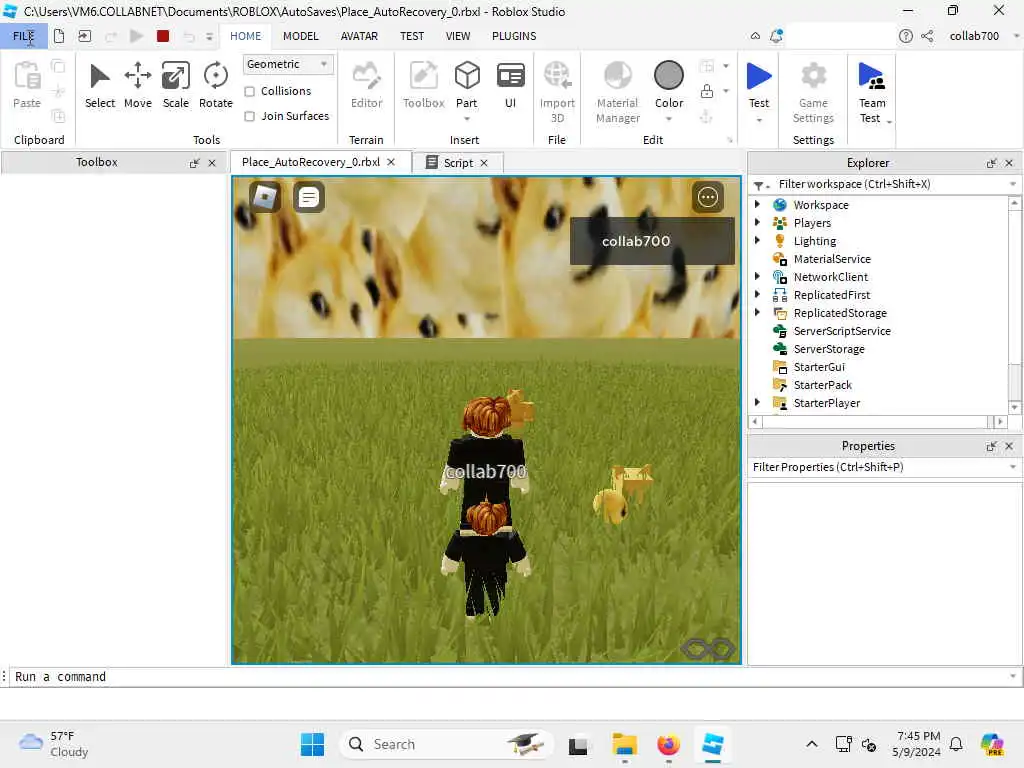Expand the Lighting node
This screenshot has height=768, width=1024.
pos(757,240)
